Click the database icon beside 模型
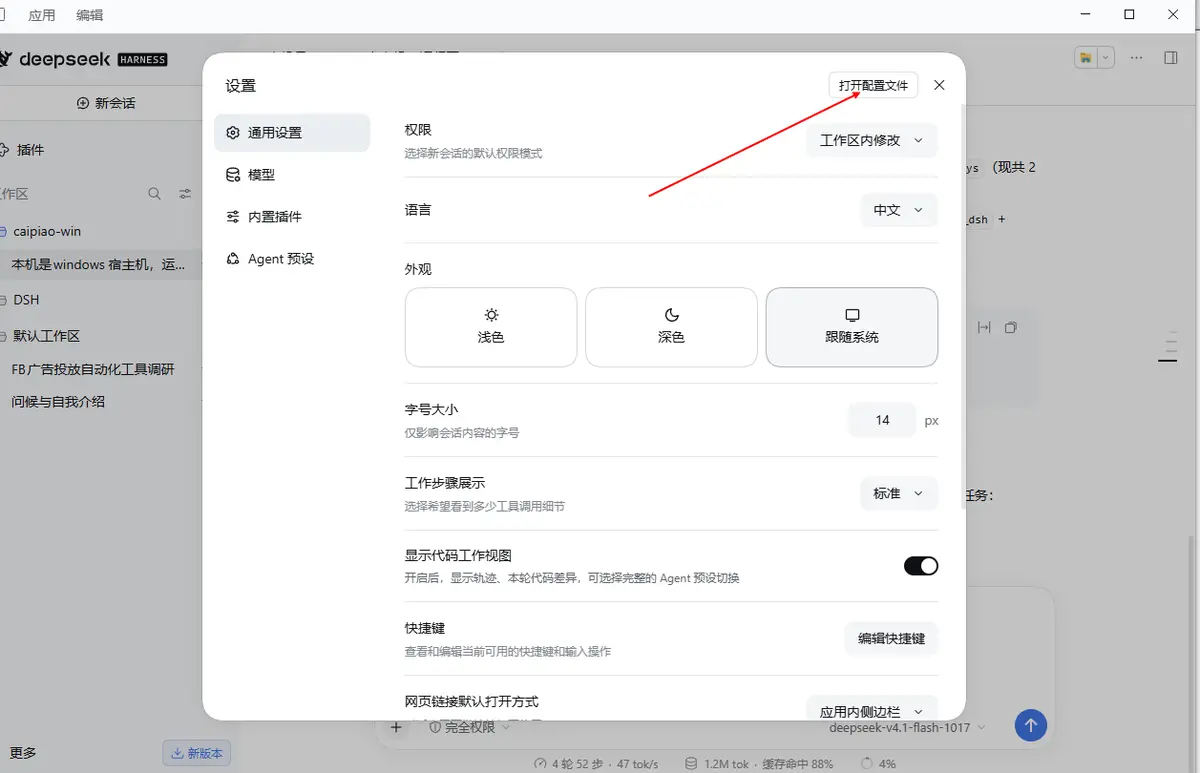Screen dimensions: 1200x773 (233, 174)
